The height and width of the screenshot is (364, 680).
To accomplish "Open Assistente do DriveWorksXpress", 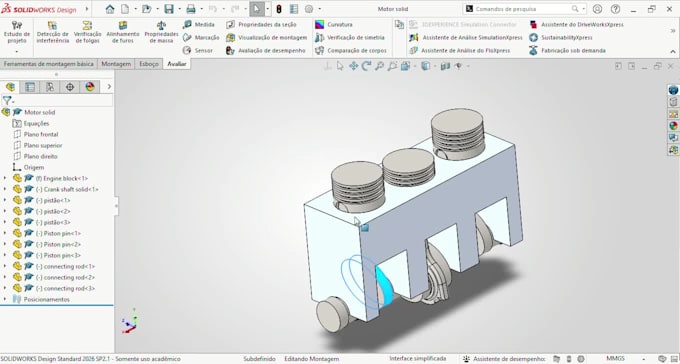I will pos(576,25).
